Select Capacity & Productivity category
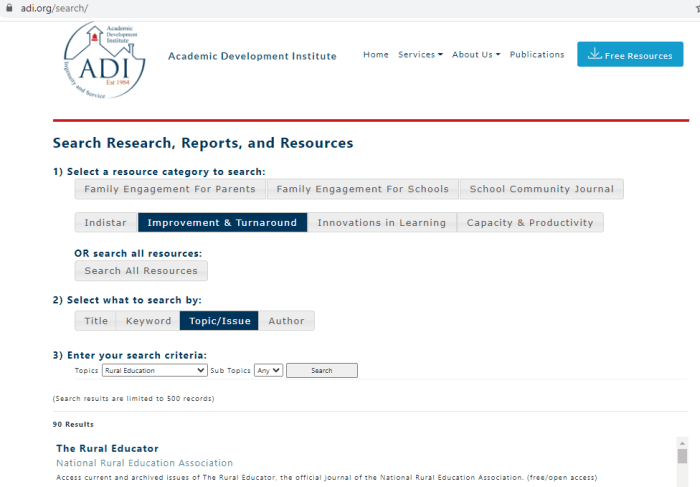 530,223
